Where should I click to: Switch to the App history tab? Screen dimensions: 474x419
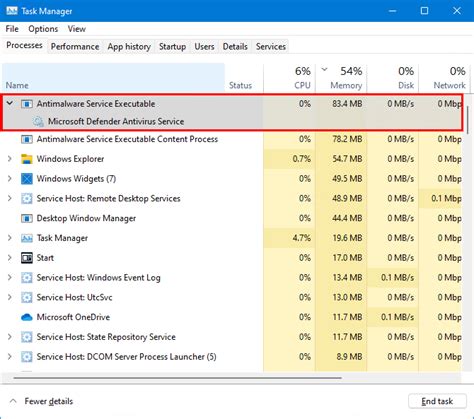pos(129,47)
